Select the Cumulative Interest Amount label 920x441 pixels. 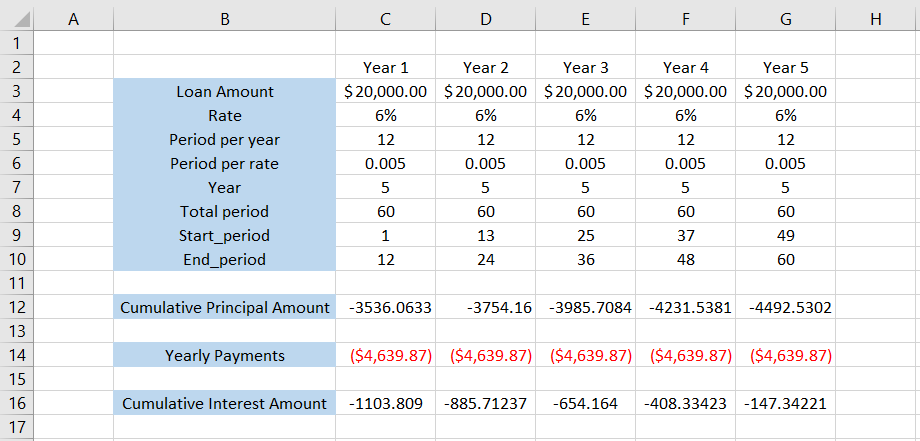[224, 404]
